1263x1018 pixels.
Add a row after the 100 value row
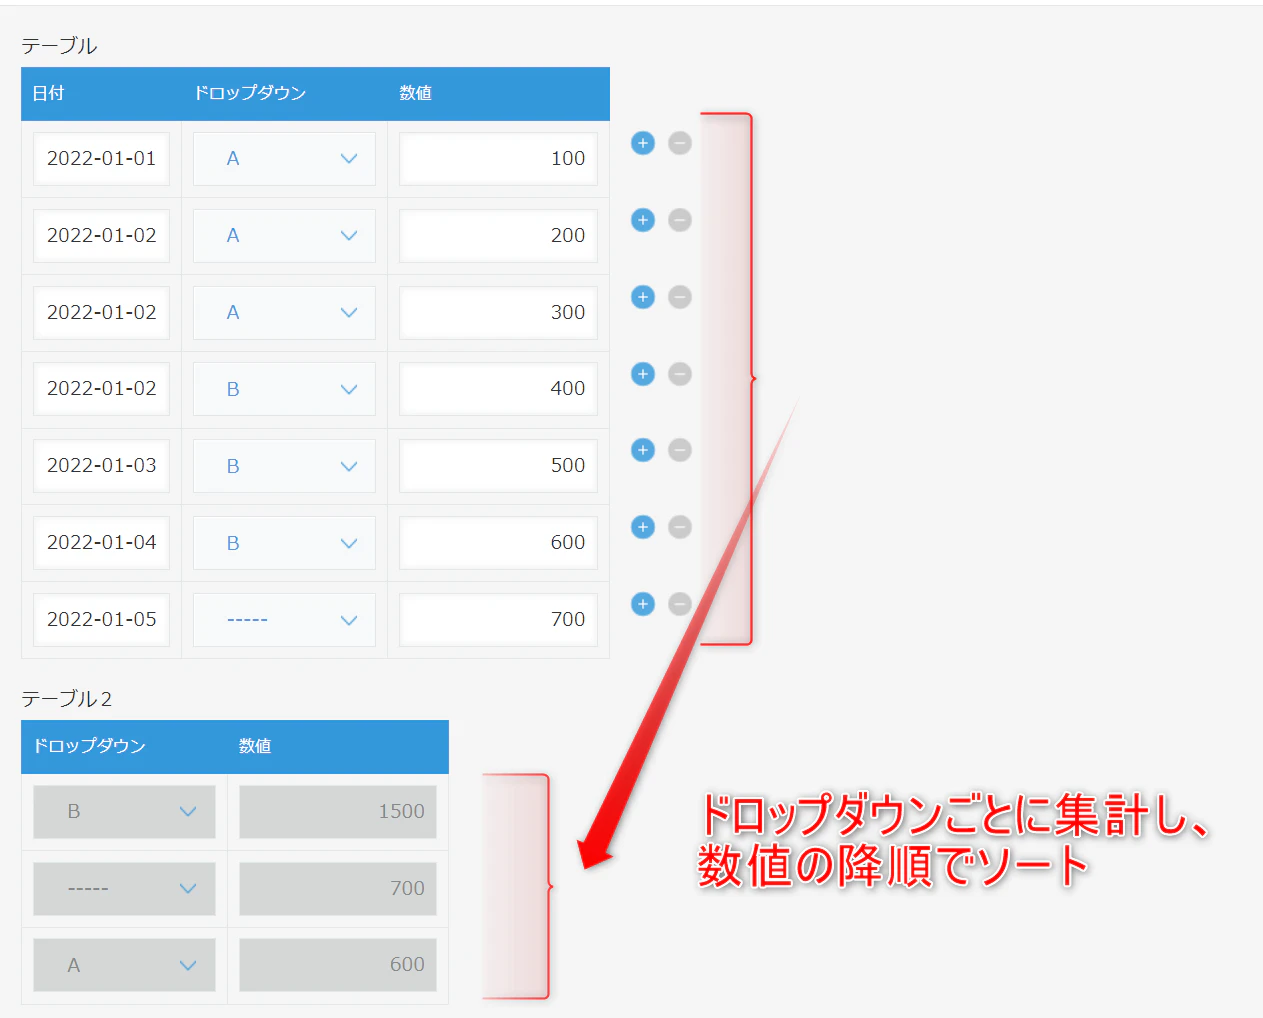coord(643,143)
